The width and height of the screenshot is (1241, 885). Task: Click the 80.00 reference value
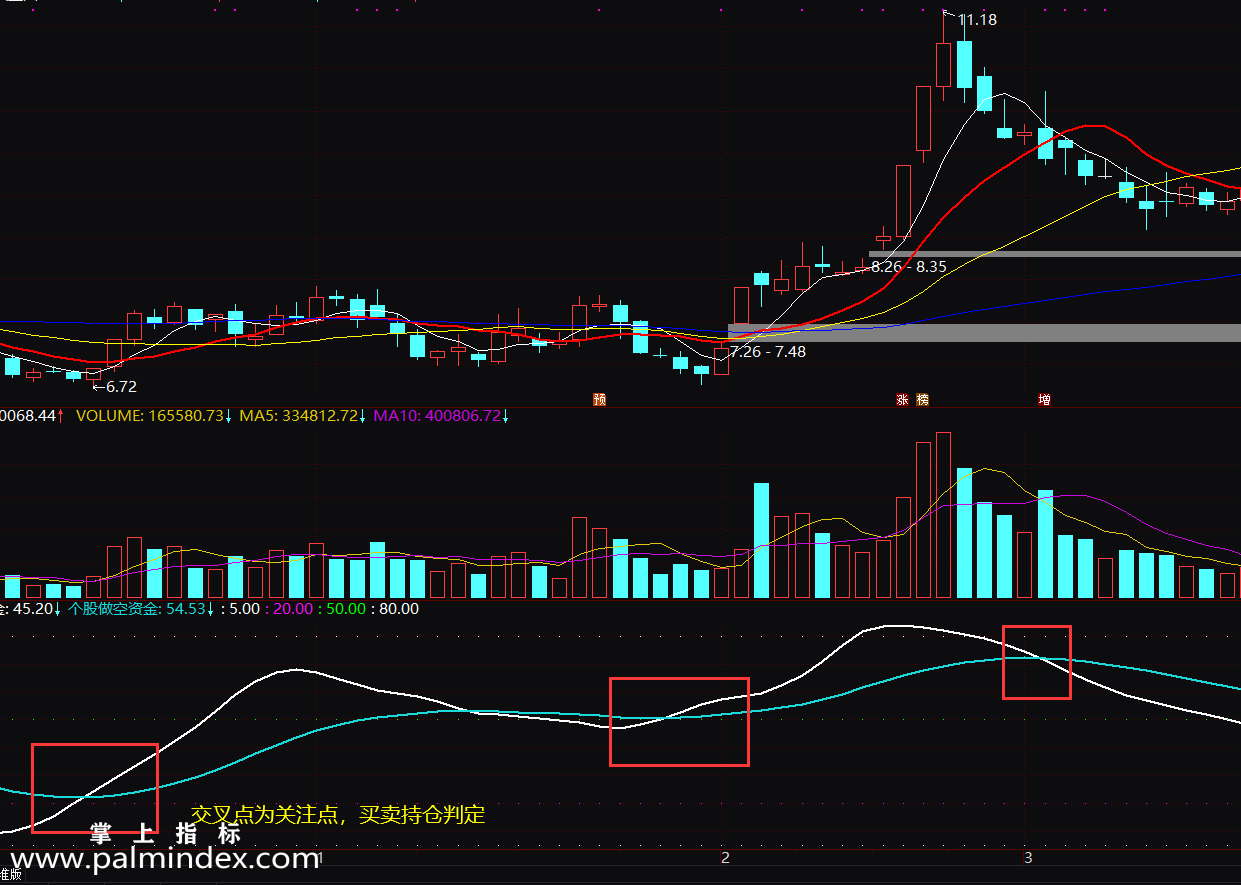tap(399, 608)
